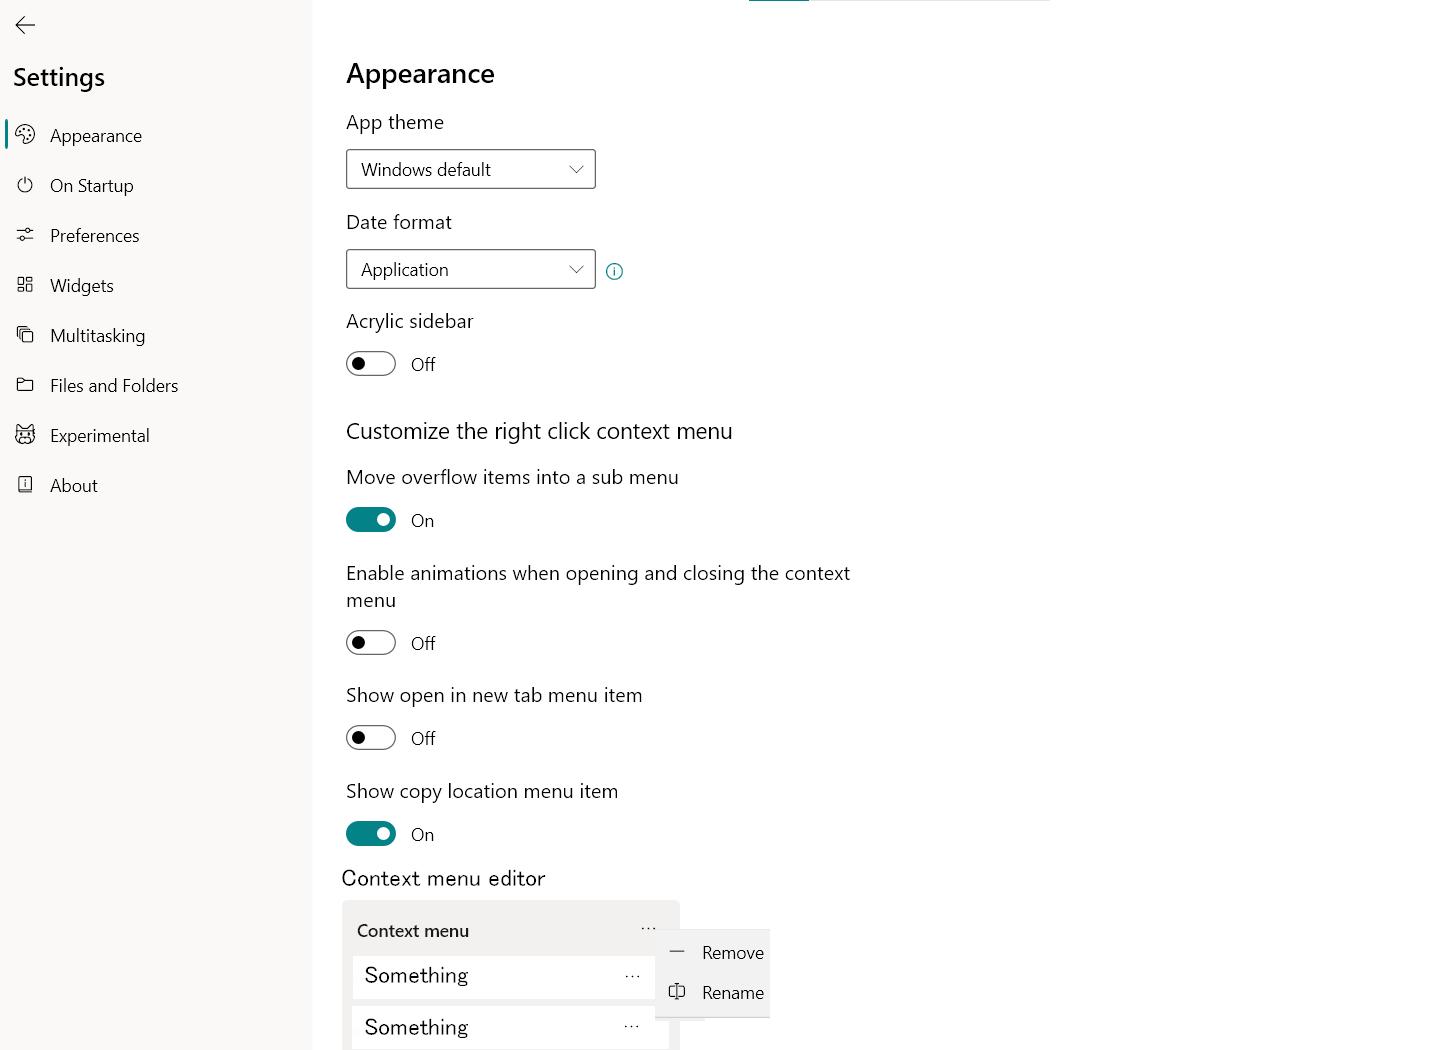Open Preferences via the sliders icon

pos(25,235)
